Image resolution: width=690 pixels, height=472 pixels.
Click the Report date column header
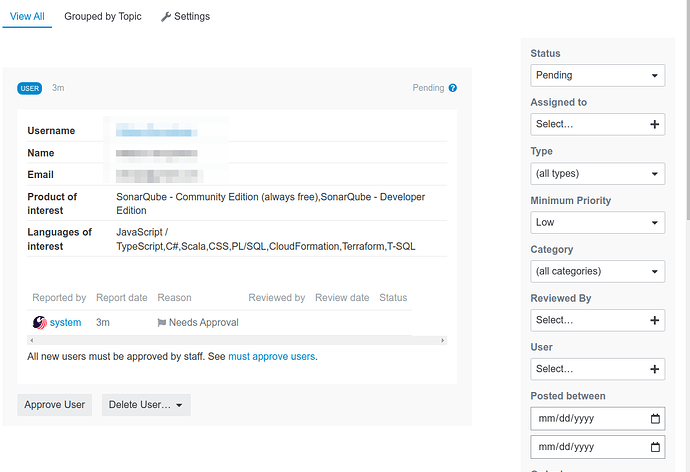click(x=121, y=298)
